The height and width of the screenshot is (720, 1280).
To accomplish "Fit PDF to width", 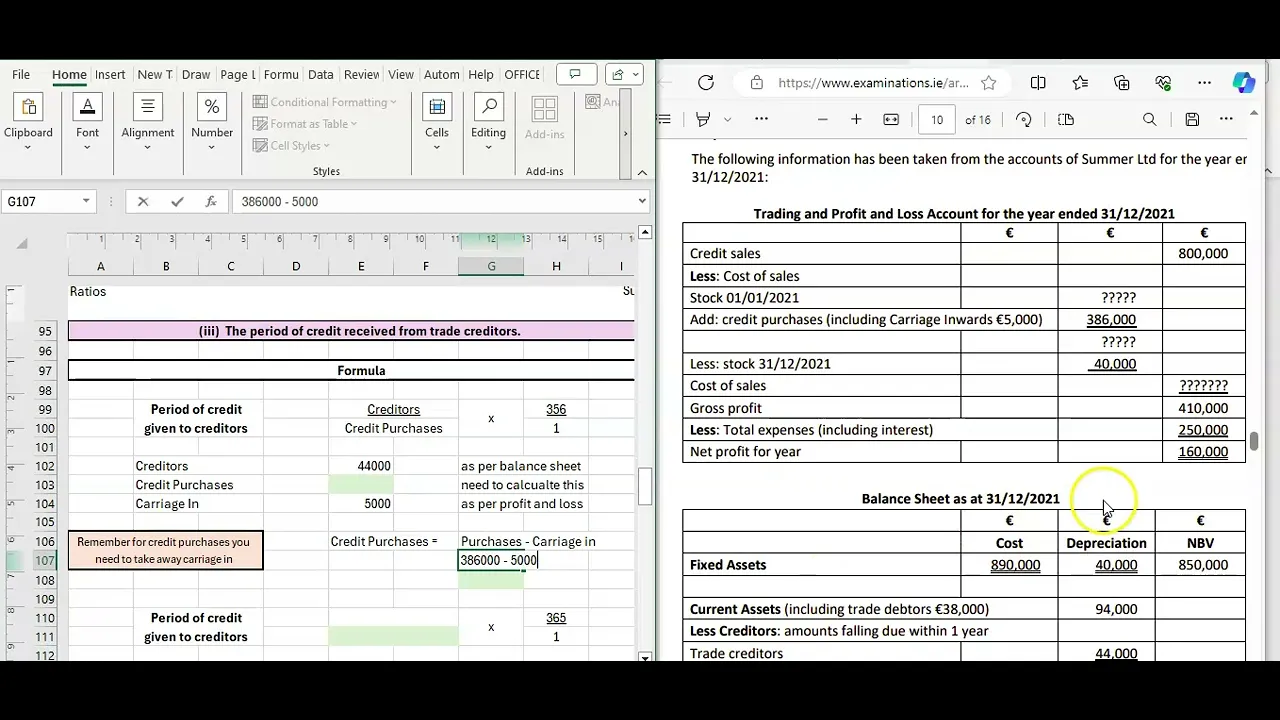I will [891, 119].
